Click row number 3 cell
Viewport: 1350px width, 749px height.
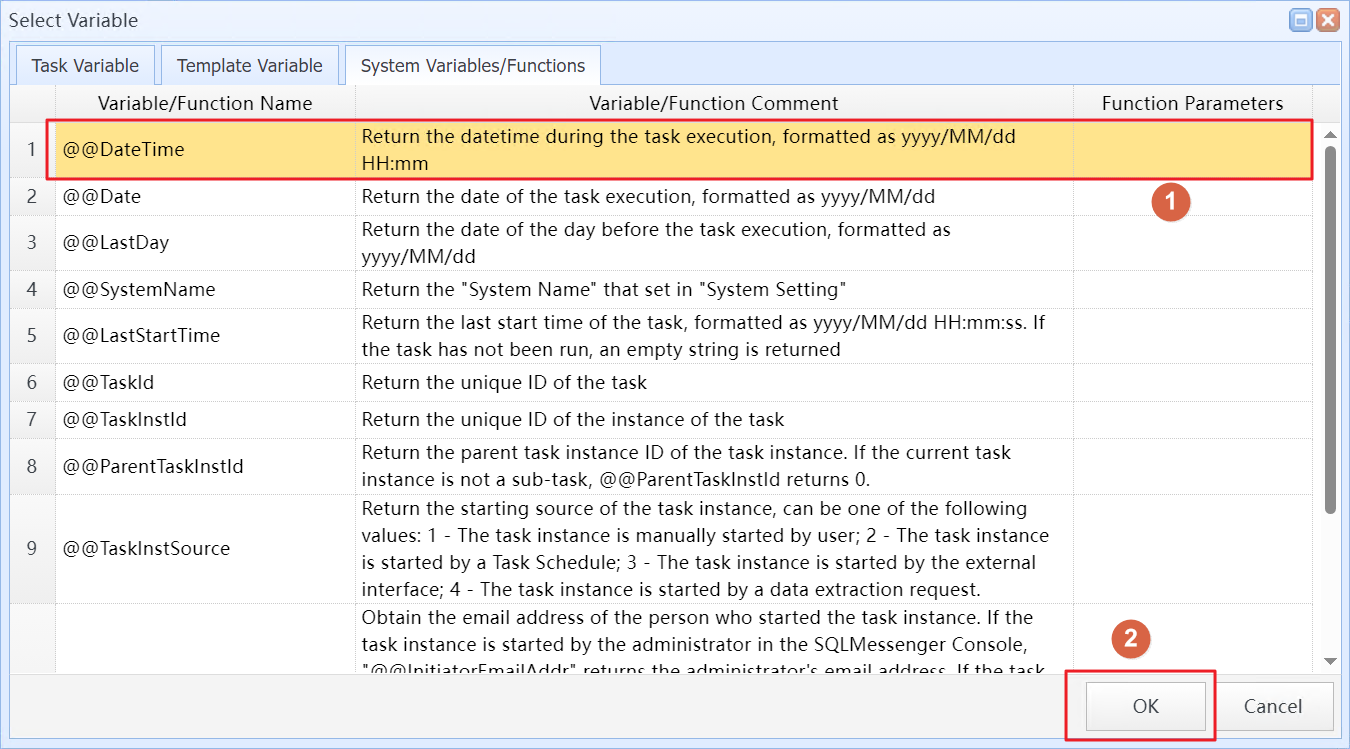pos(32,243)
